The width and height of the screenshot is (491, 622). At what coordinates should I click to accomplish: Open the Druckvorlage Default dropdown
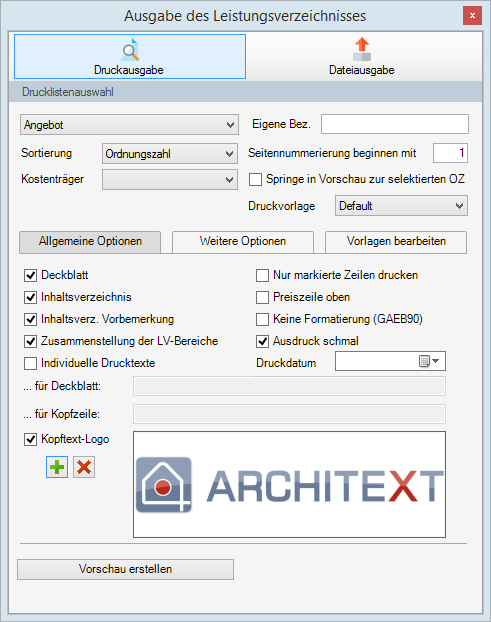coord(401,205)
